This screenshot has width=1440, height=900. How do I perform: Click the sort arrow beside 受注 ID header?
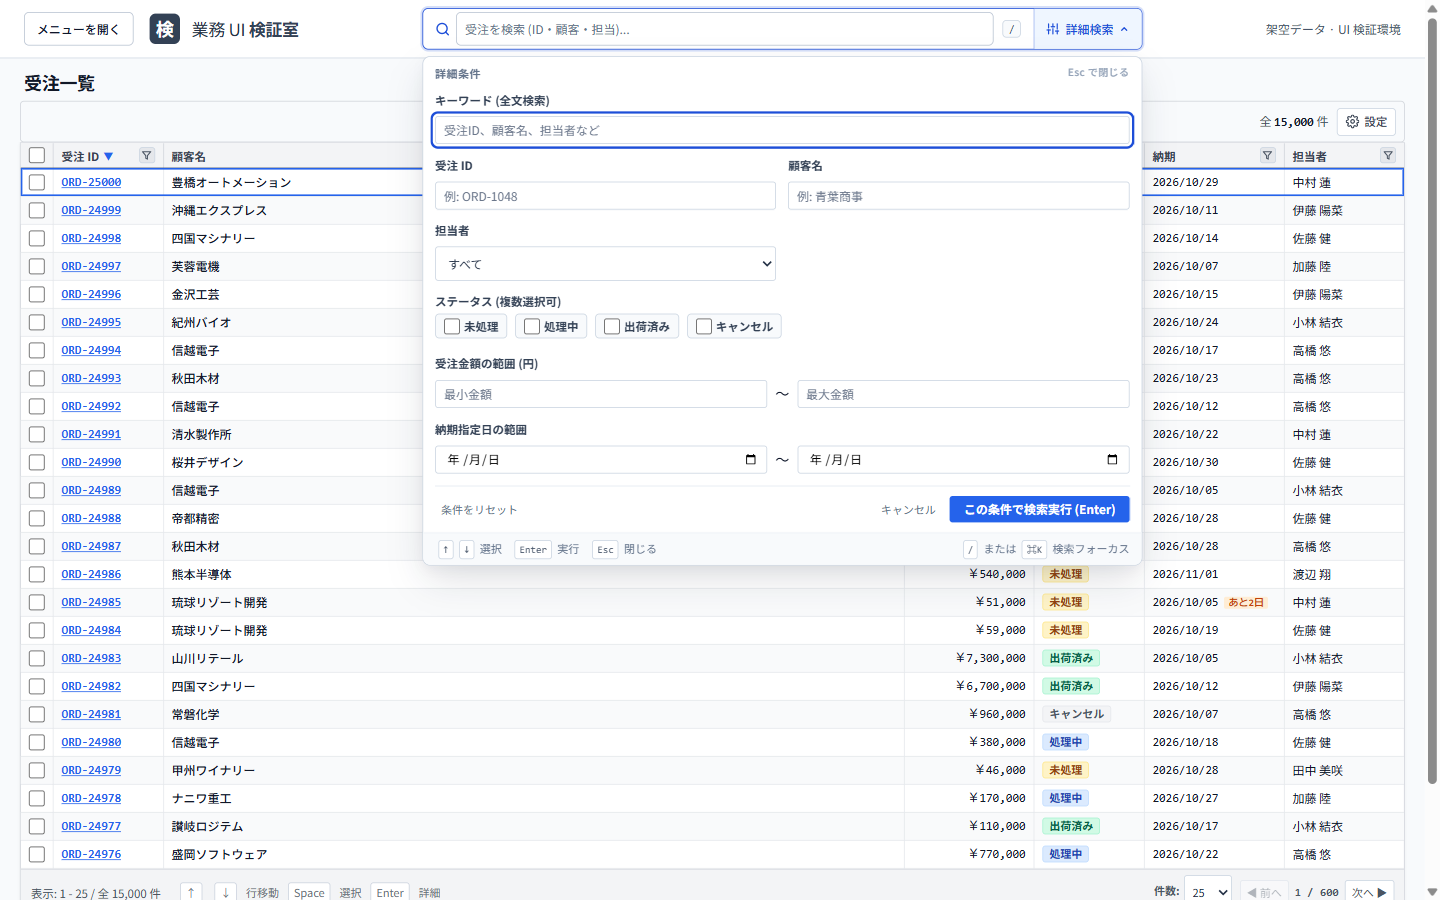coord(109,157)
